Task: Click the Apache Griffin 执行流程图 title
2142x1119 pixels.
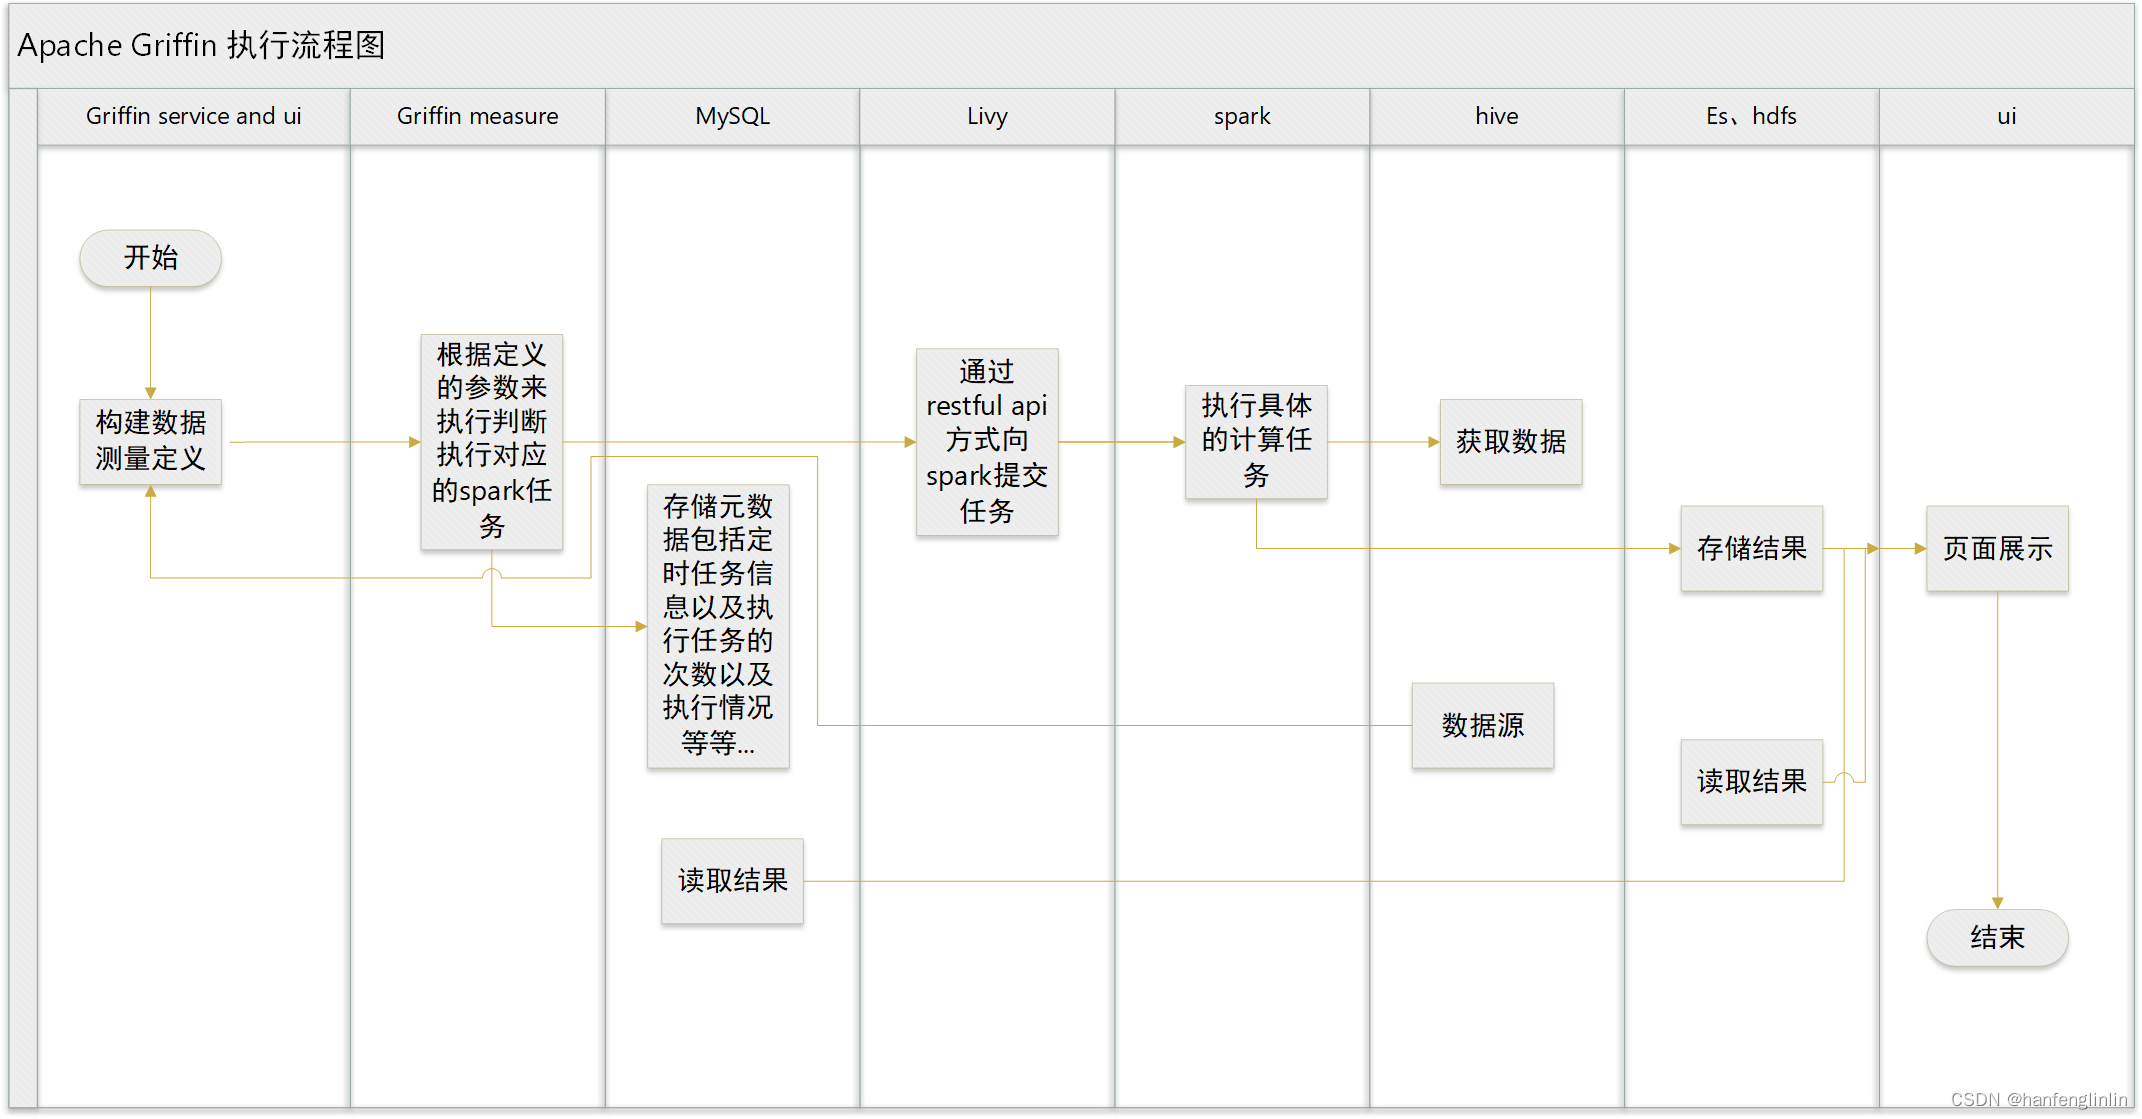Action: tap(201, 45)
